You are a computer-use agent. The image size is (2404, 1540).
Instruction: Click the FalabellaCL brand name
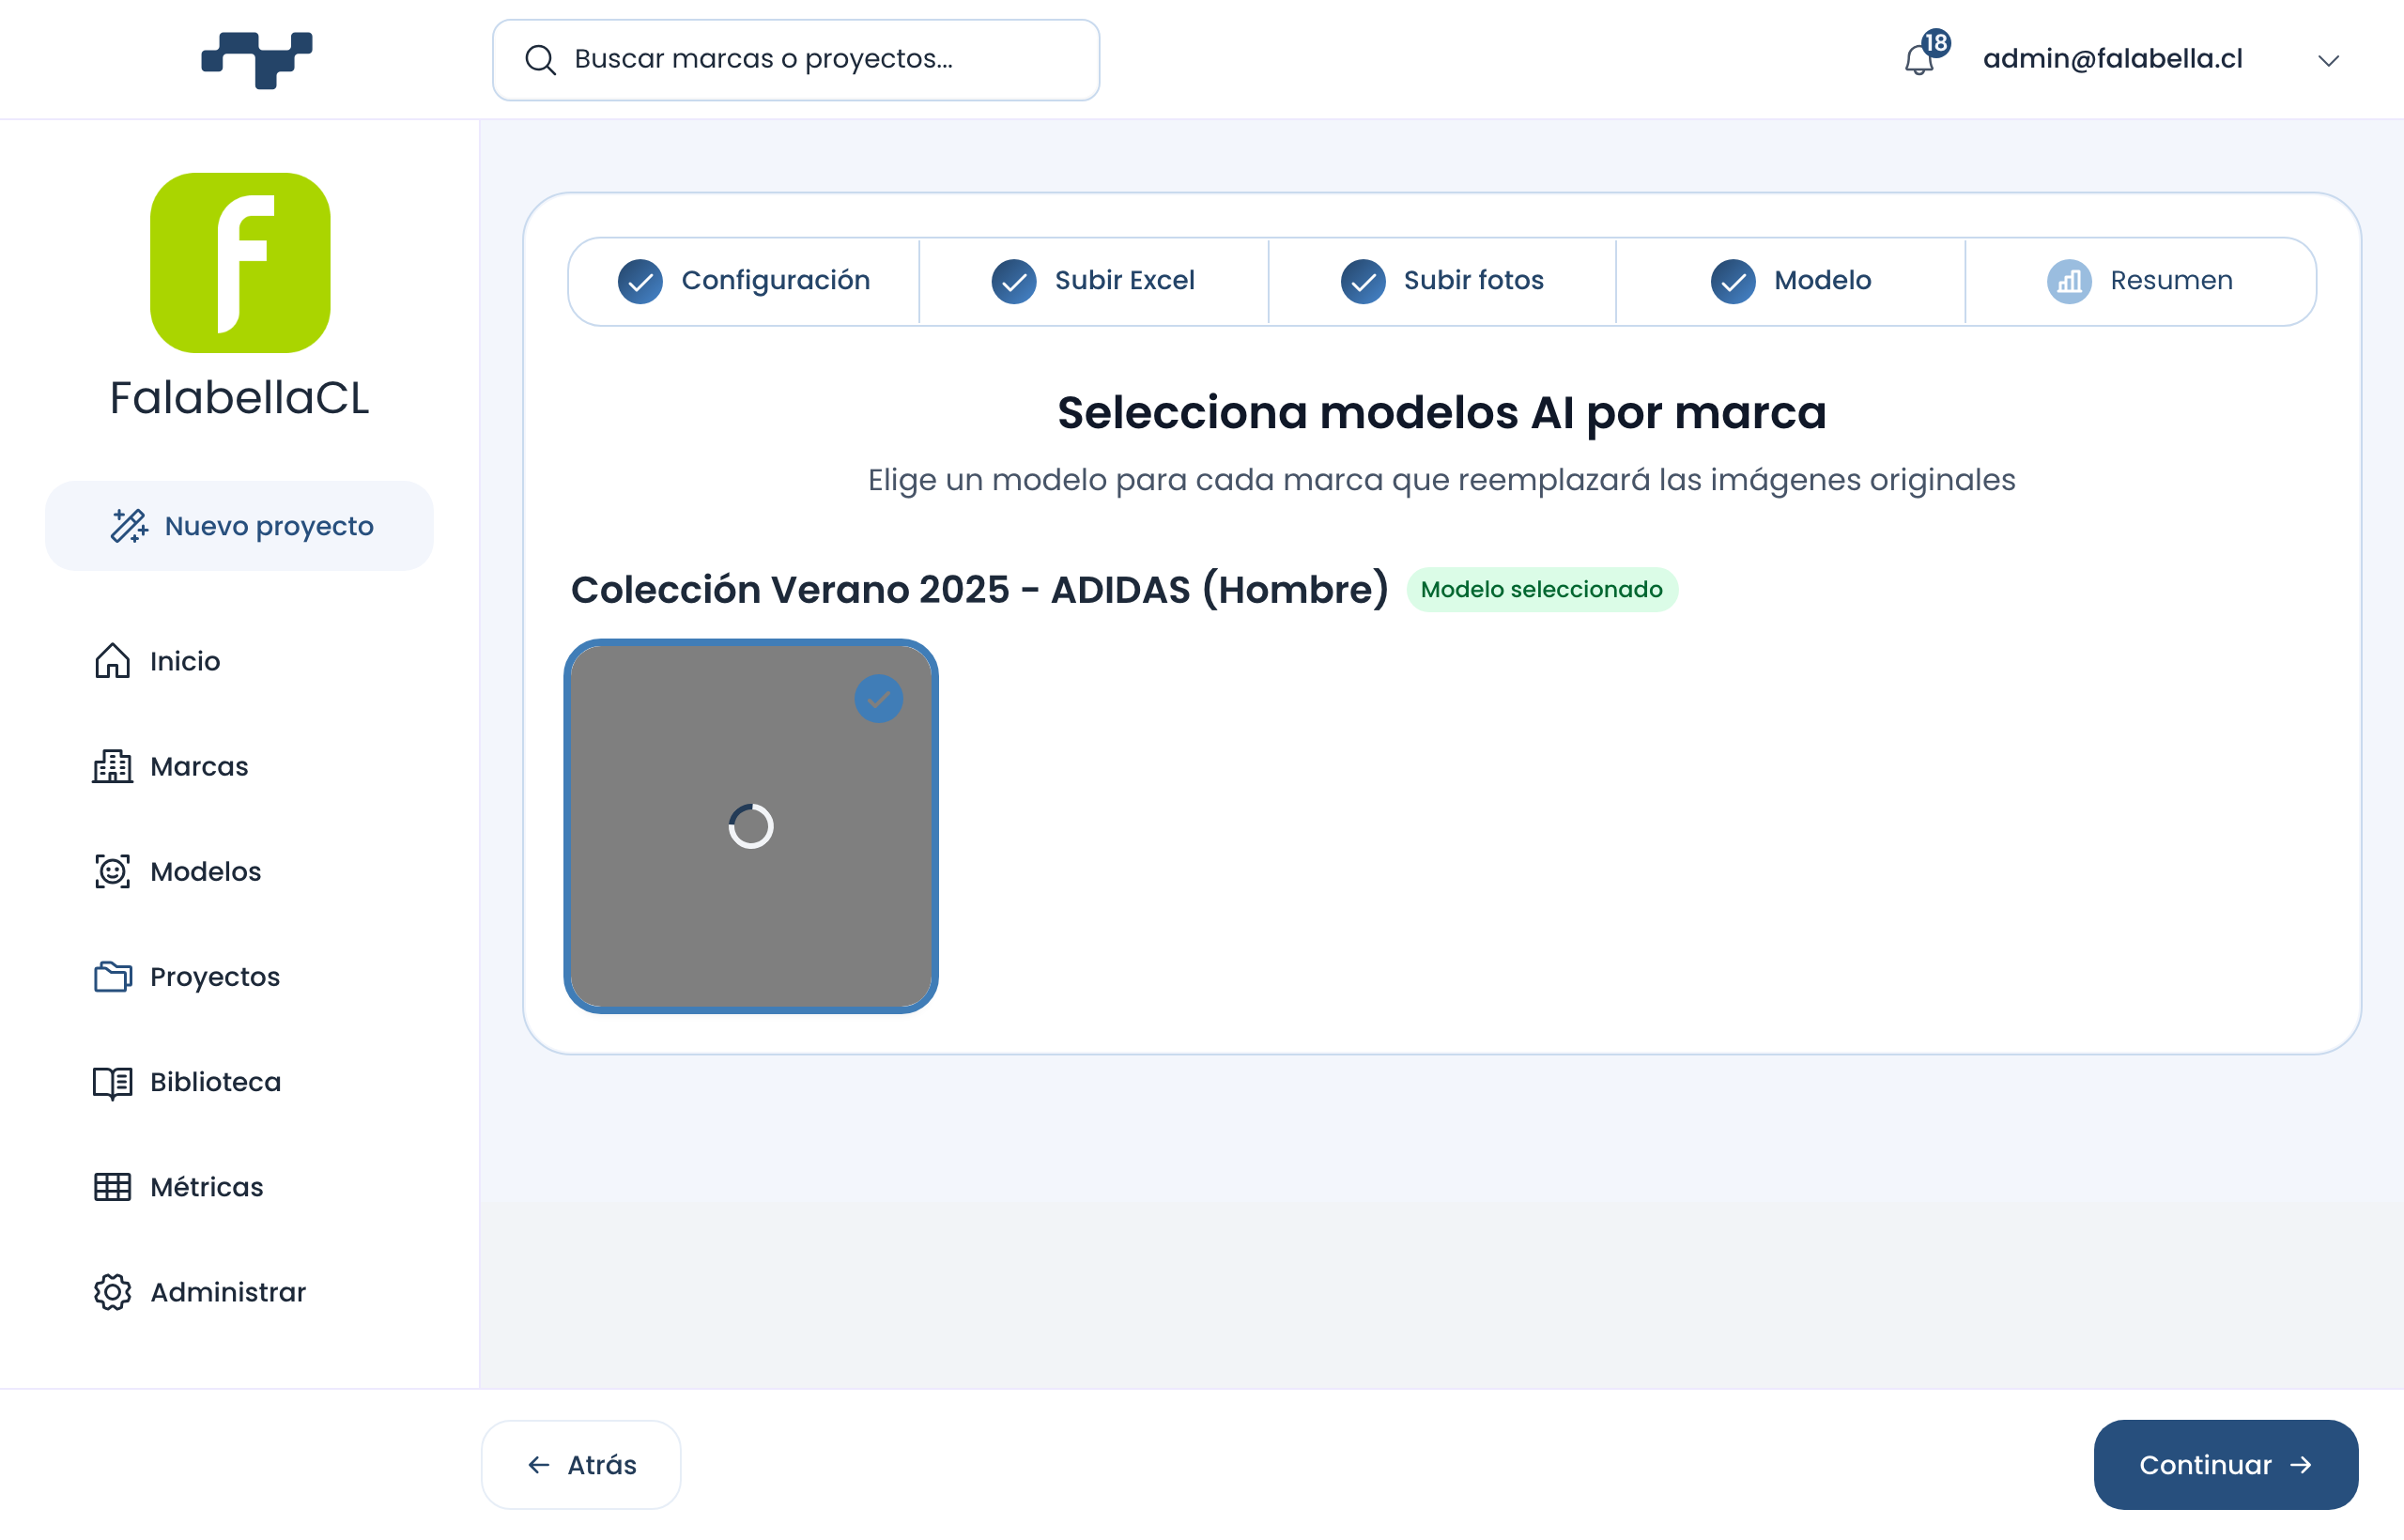tap(239, 398)
